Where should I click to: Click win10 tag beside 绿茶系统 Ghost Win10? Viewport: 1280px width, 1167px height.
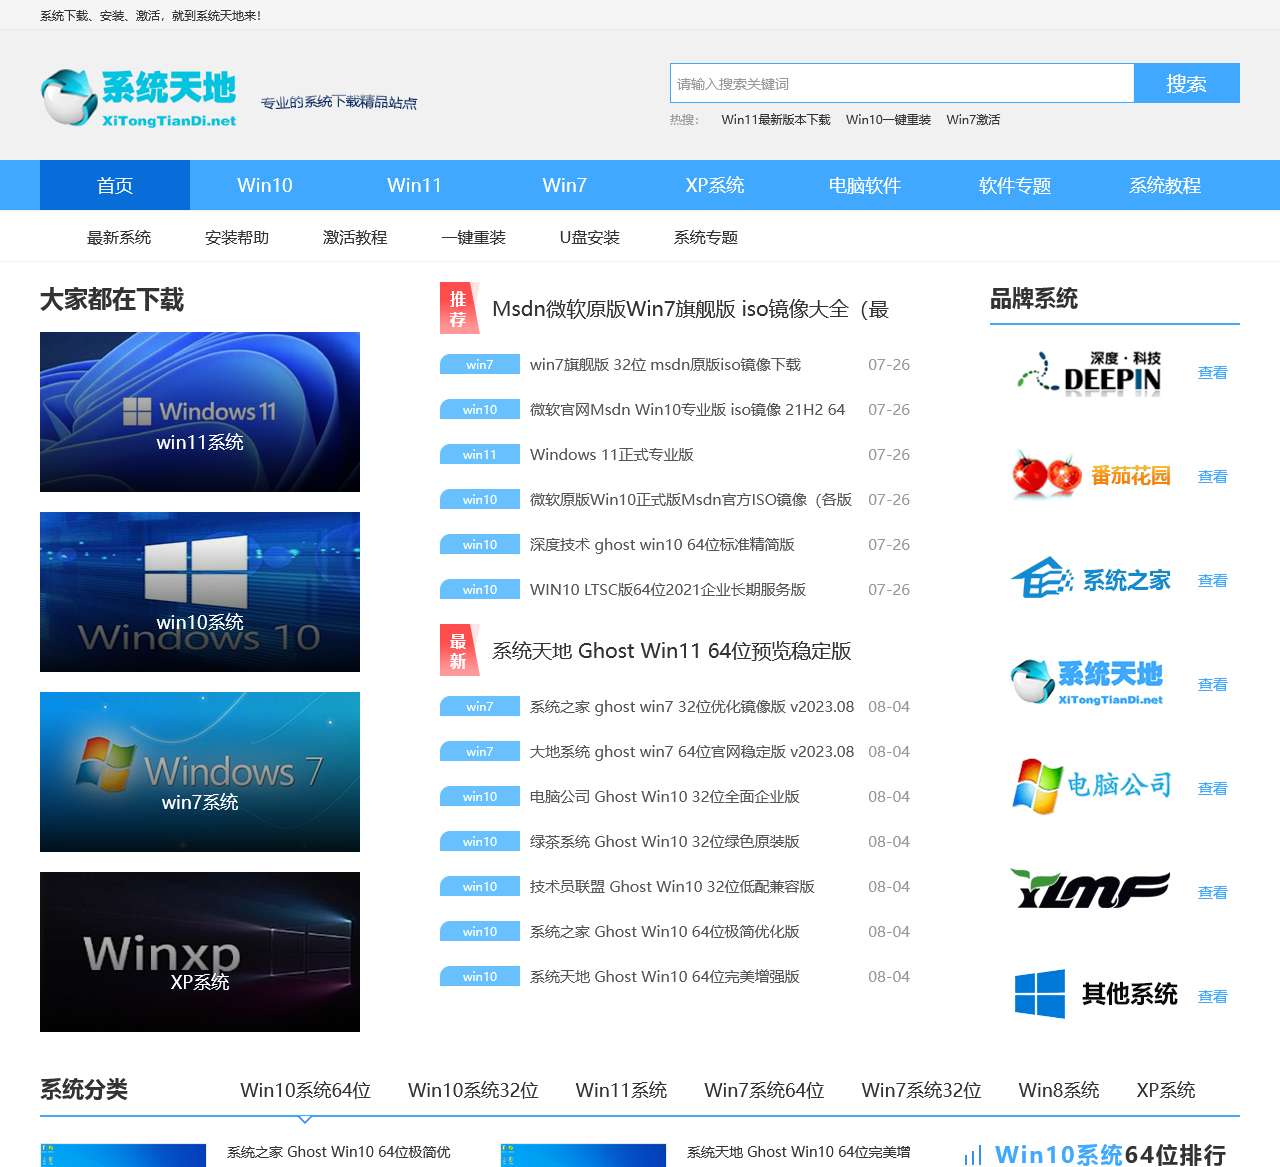(x=480, y=842)
